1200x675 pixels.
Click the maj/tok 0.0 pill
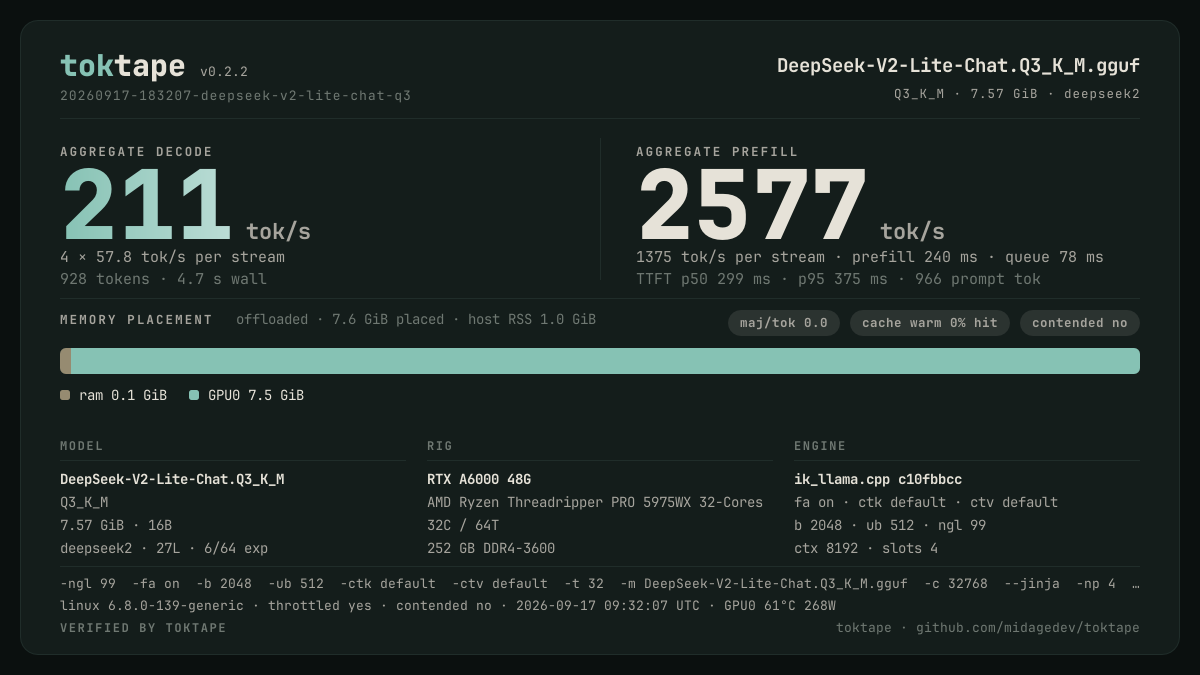[x=784, y=323]
